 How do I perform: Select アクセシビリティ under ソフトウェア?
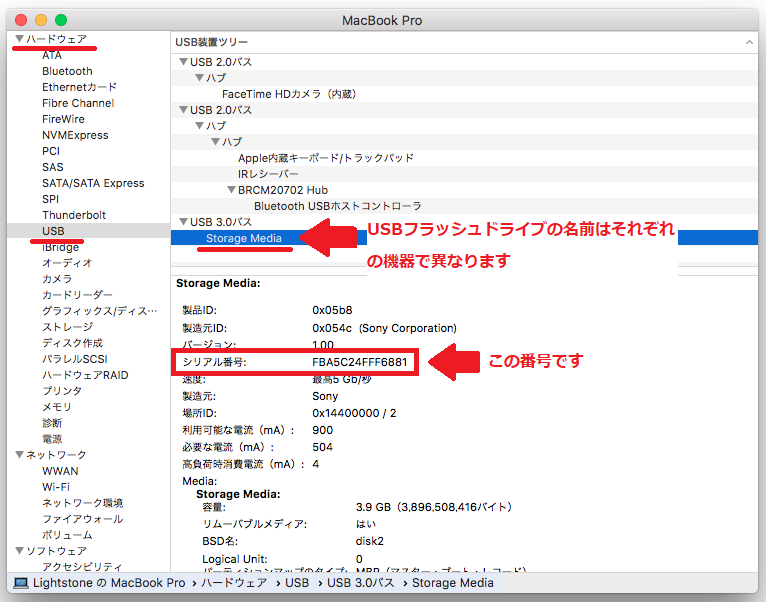pos(82,566)
